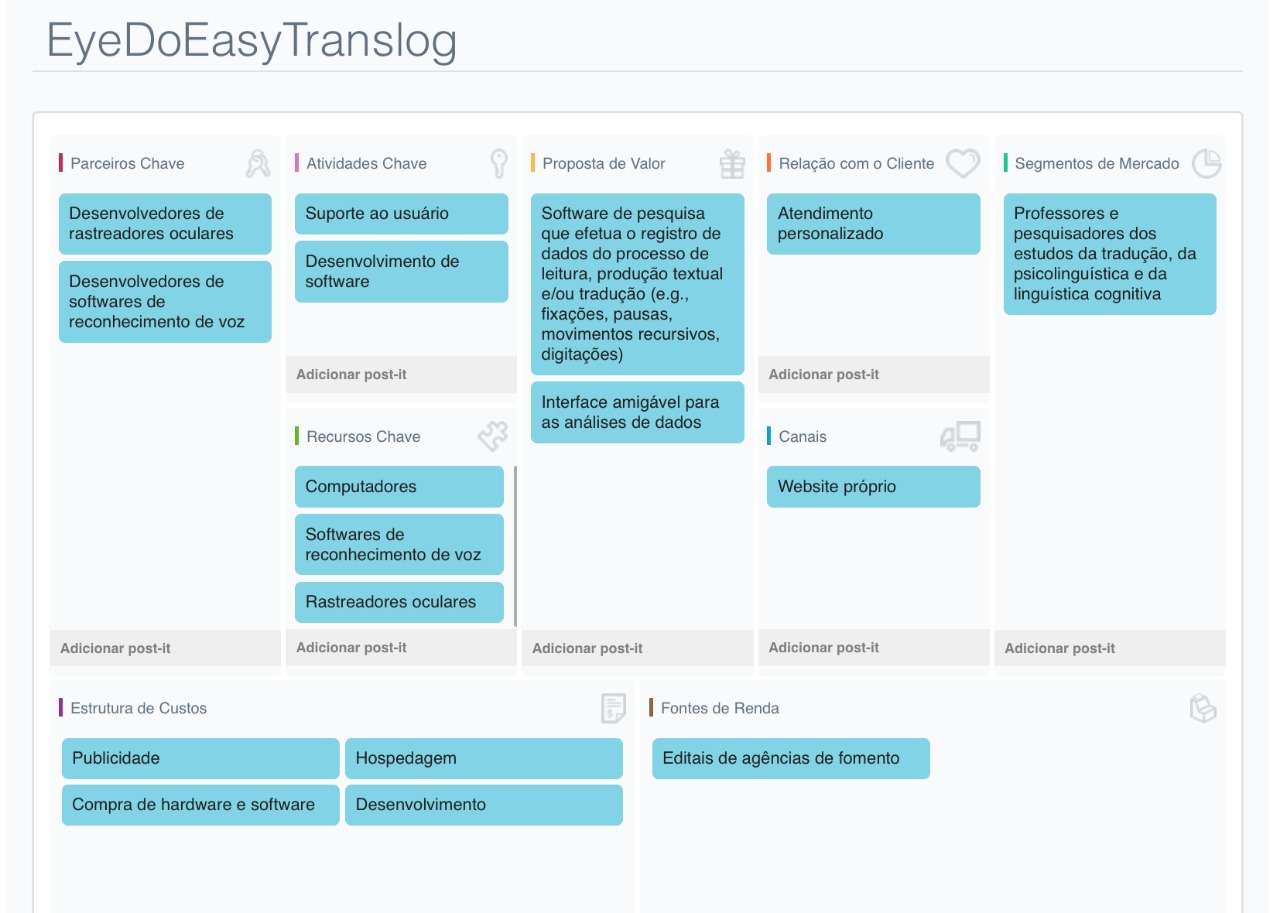This screenshot has height=913, width=1280.
Task: Add a post-it under Proposta de Valor
Action: [x=588, y=648]
